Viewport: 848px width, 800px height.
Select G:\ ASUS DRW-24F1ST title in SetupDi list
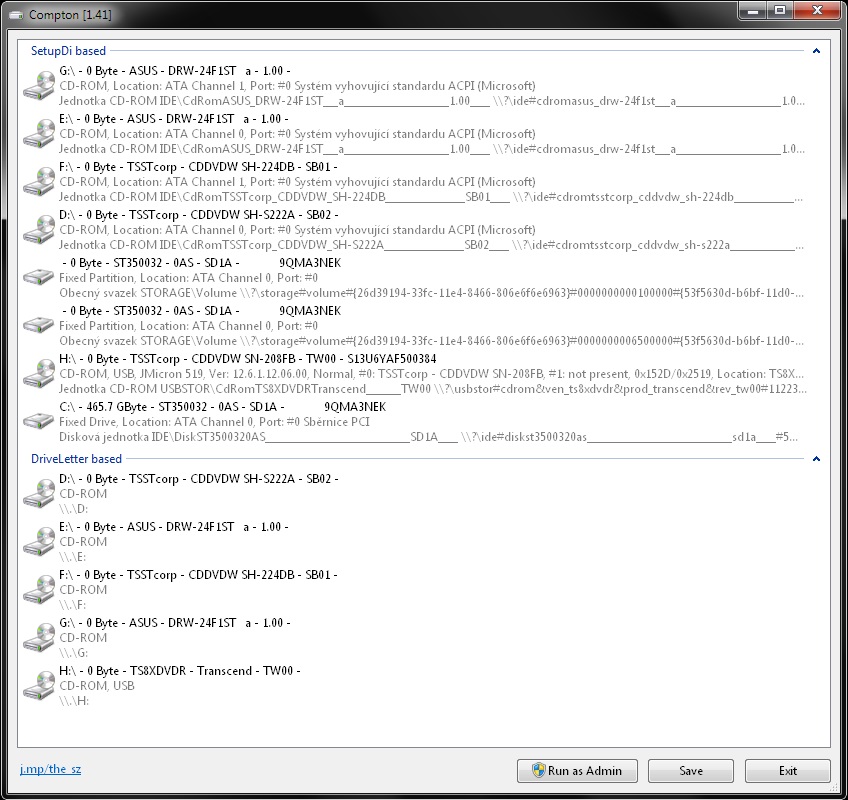click(175, 71)
